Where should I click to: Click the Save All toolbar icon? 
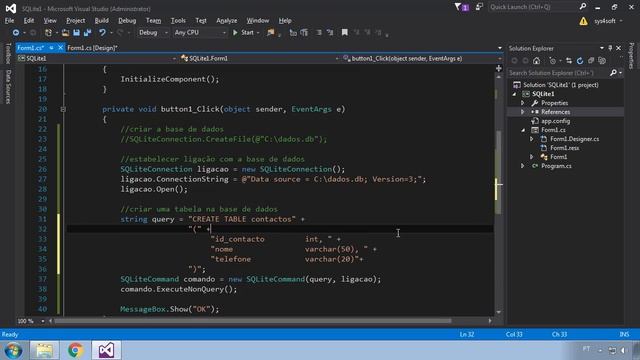[x=87, y=32]
